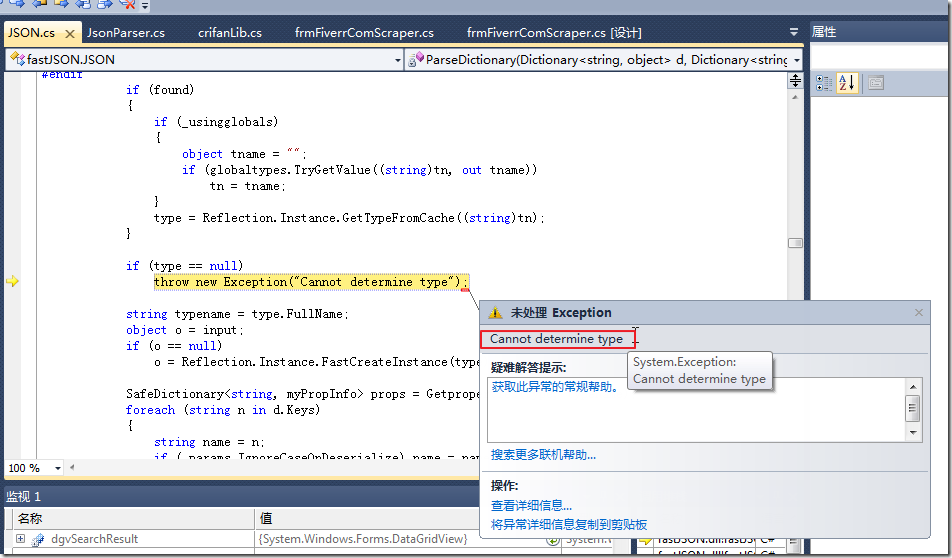The image size is (952, 558).
Task: Click the 名称 column header in watch window
Action: [x=131, y=519]
